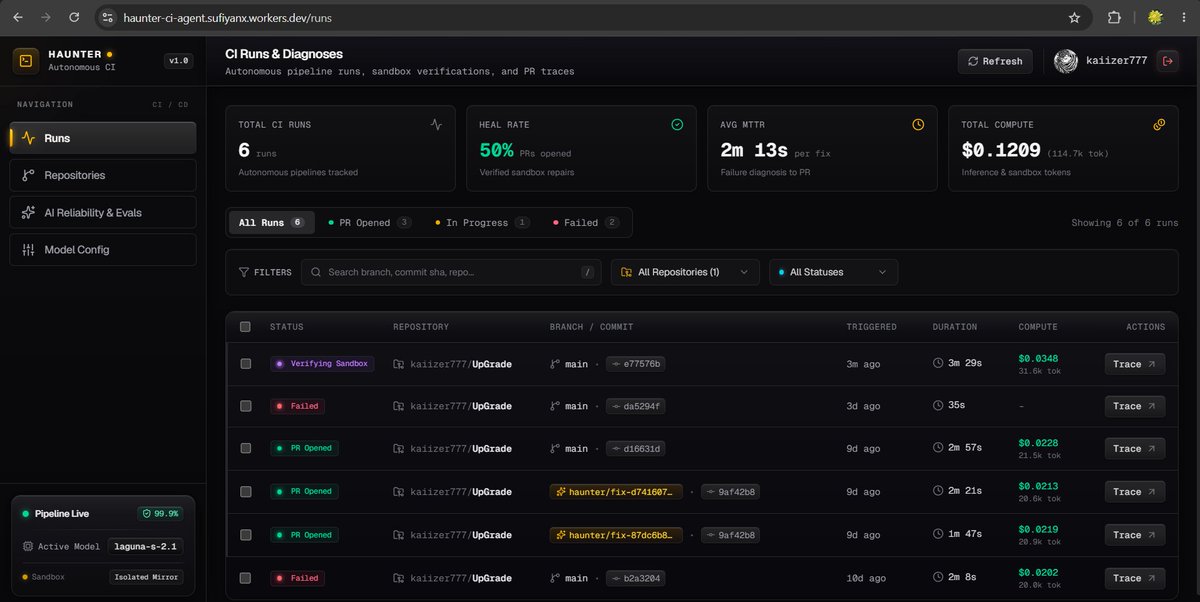
Task: Click the Refresh button
Action: click(x=994, y=61)
